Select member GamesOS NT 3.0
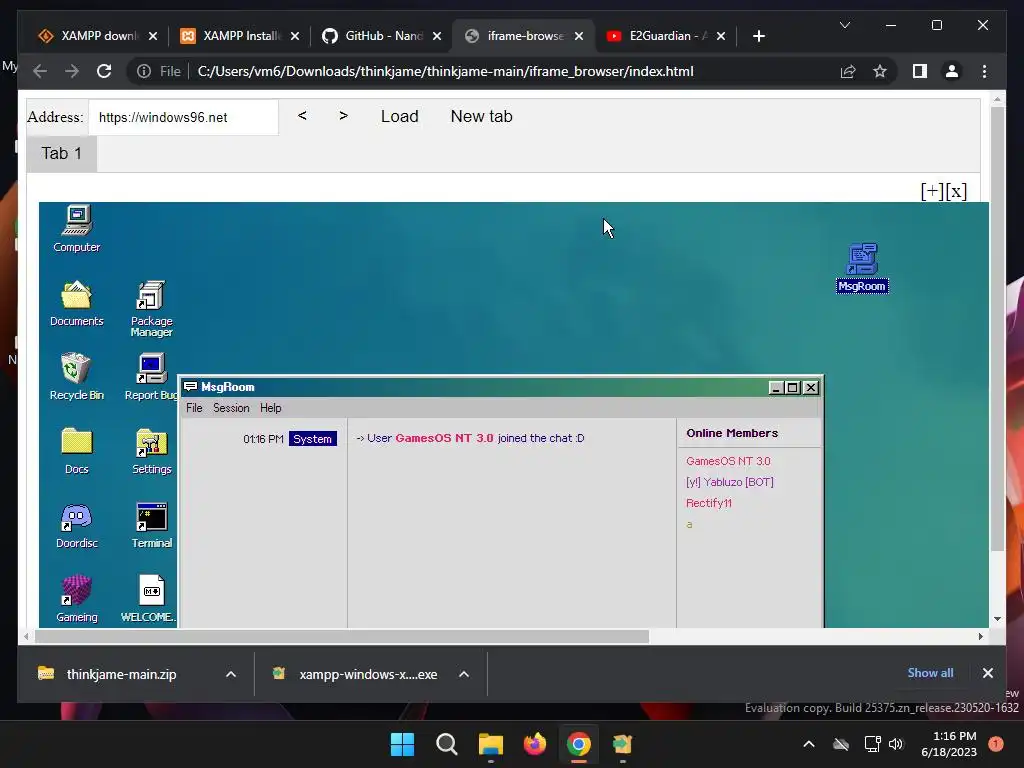The width and height of the screenshot is (1024, 768). [728, 461]
